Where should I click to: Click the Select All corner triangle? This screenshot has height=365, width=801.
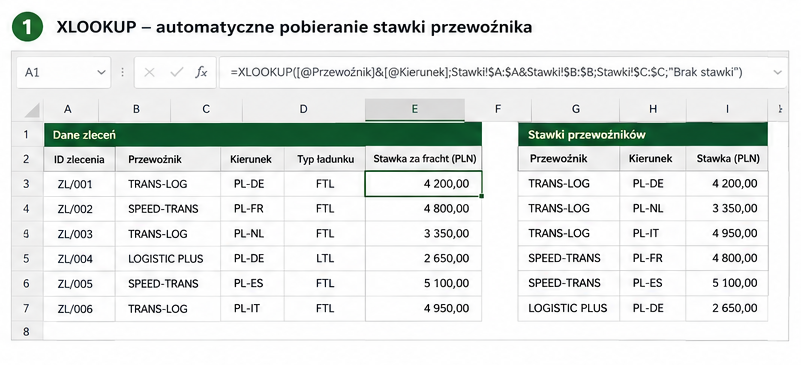click(32, 110)
